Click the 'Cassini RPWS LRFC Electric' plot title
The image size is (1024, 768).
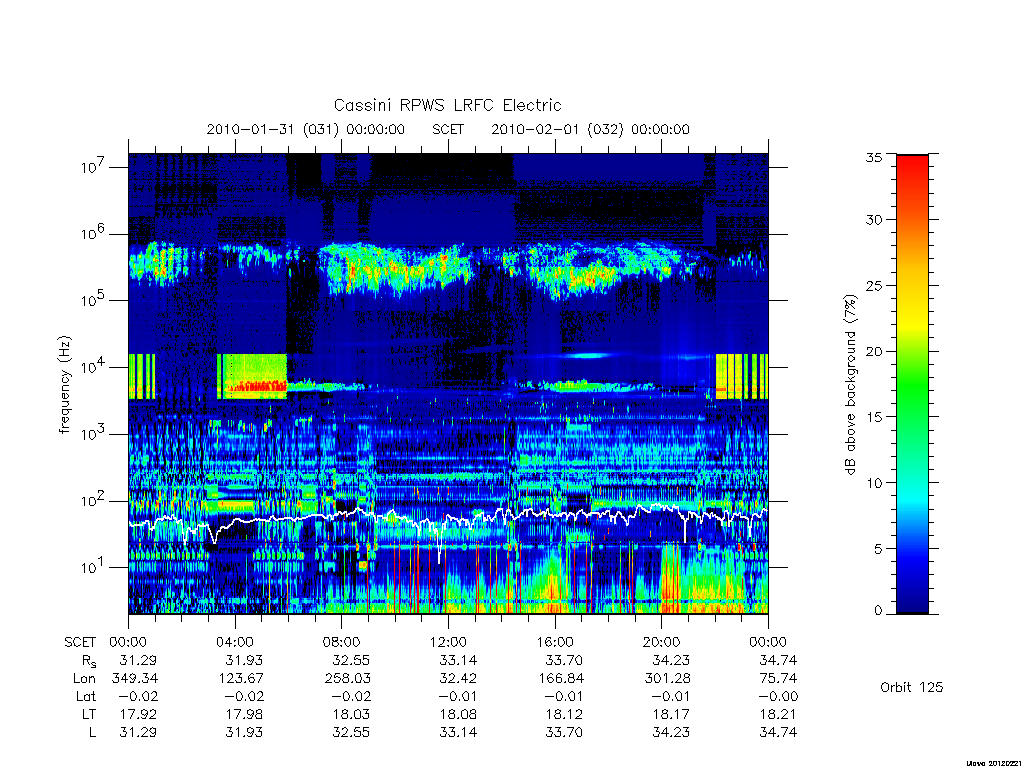click(x=447, y=105)
